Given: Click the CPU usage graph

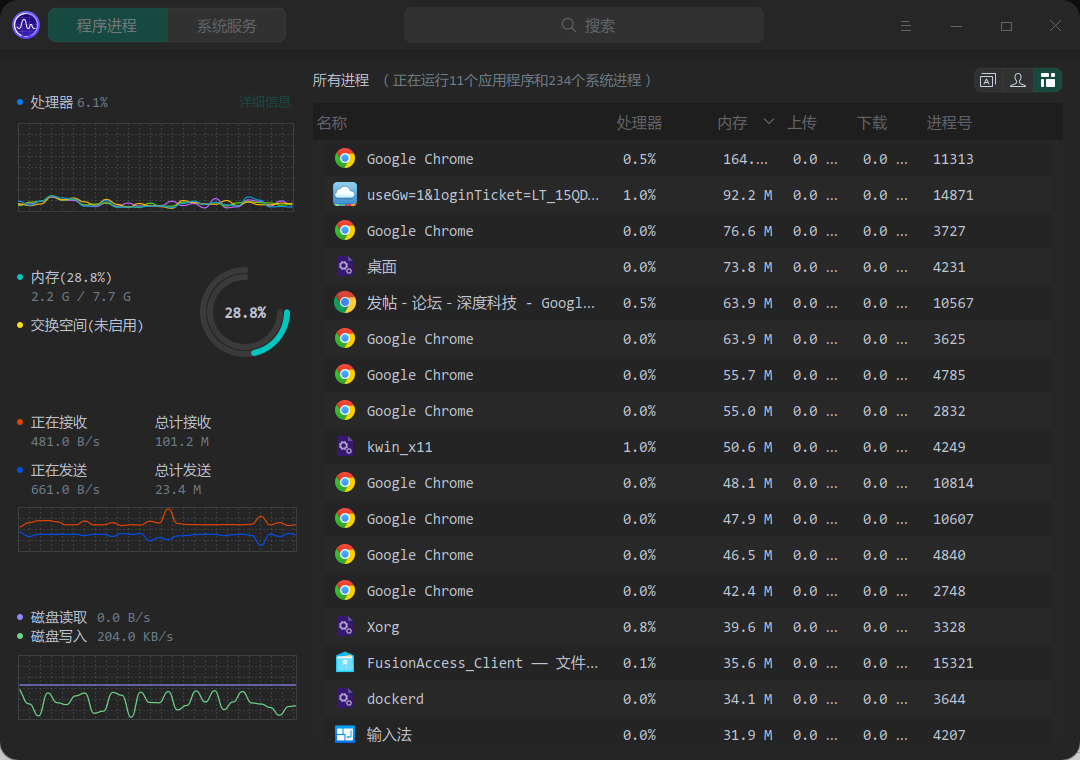Looking at the screenshot, I should coord(156,167).
